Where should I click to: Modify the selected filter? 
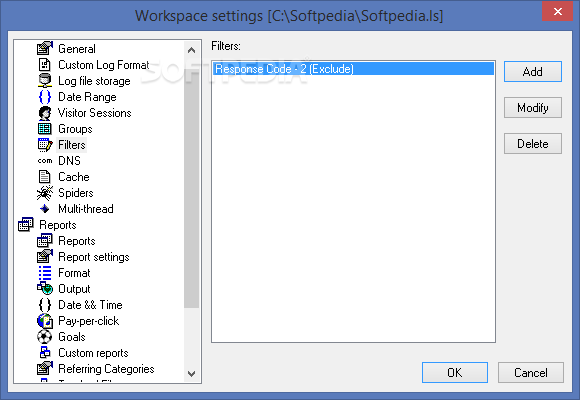(x=533, y=108)
